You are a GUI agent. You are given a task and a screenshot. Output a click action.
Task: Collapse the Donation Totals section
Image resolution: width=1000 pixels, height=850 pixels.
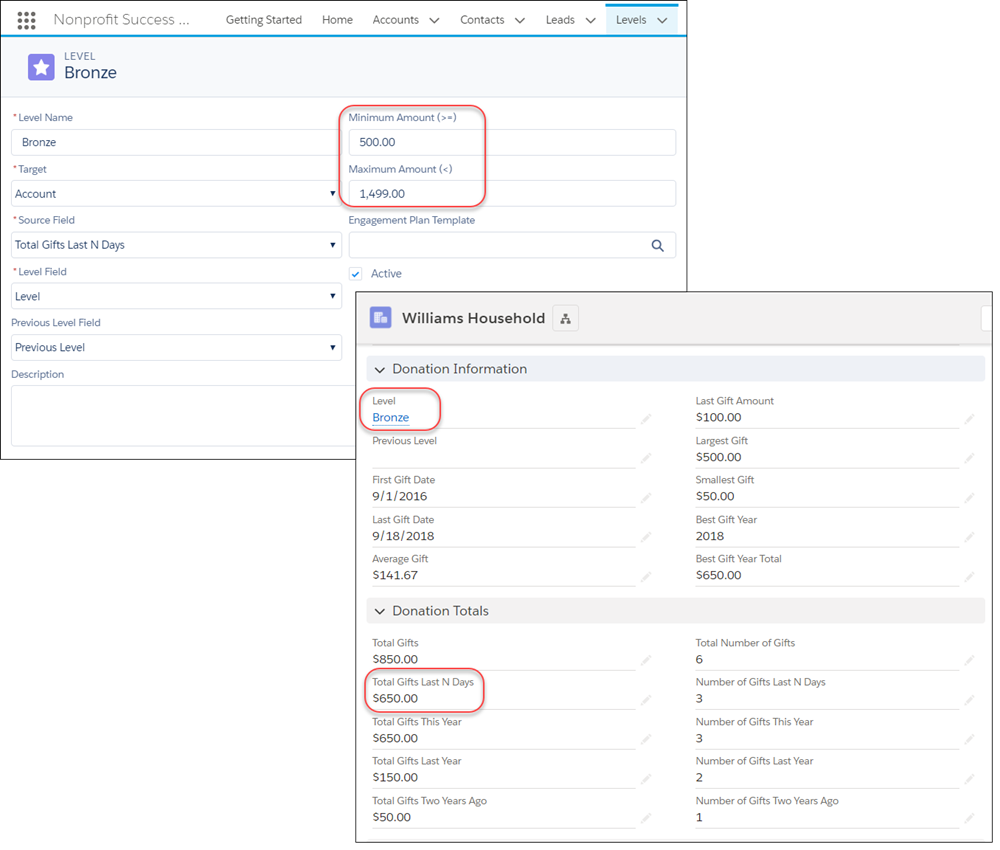click(380, 612)
